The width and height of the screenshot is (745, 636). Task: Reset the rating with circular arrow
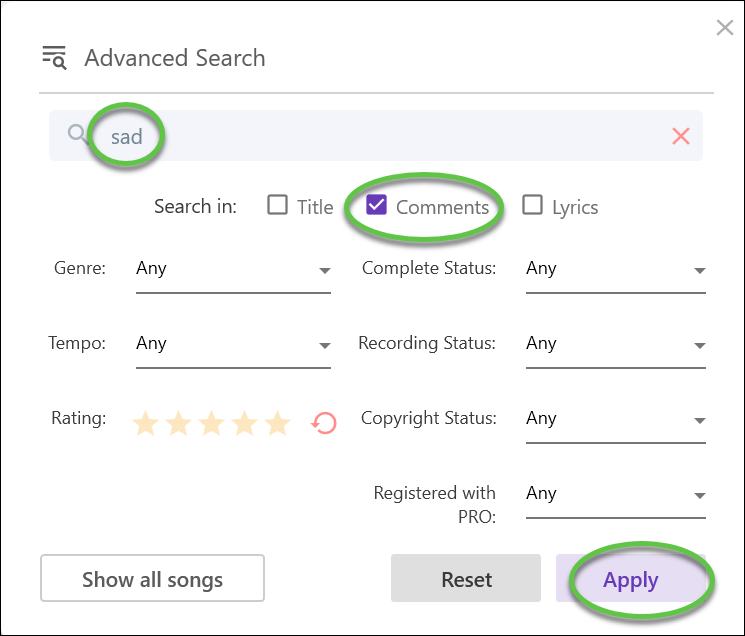(x=324, y=423)
